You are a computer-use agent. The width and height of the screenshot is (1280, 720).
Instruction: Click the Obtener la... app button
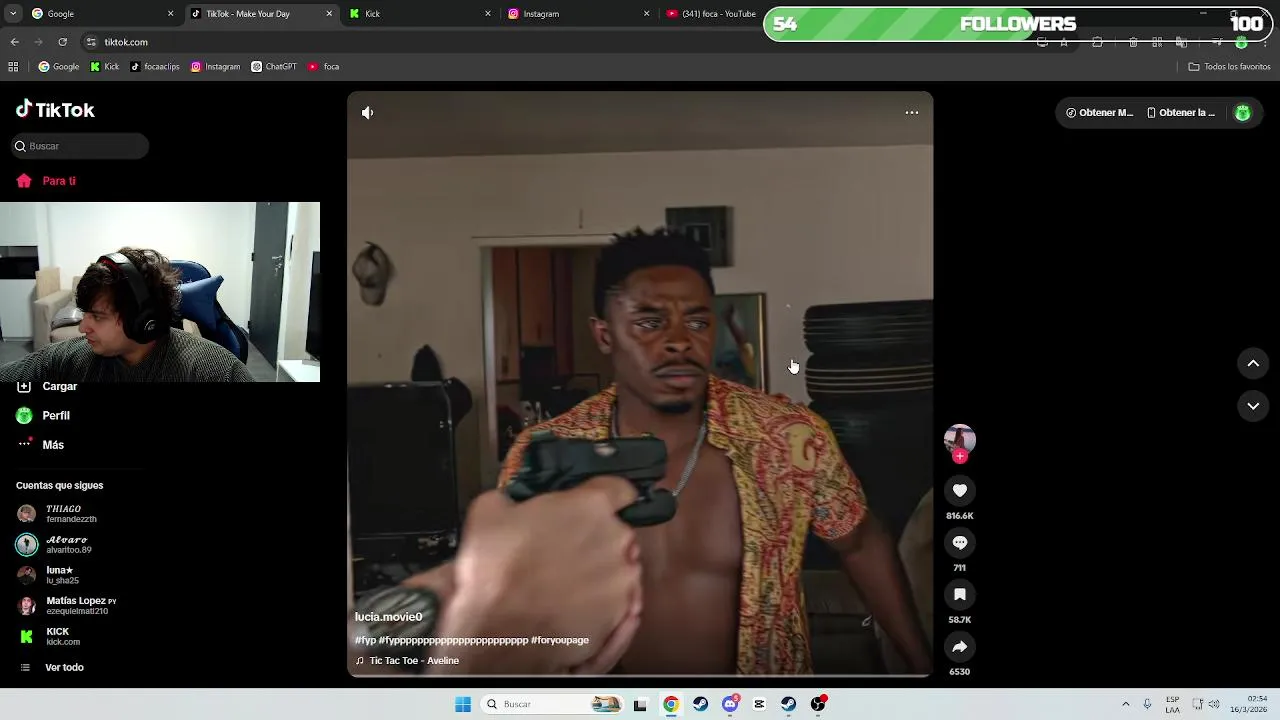(1181, 113)
